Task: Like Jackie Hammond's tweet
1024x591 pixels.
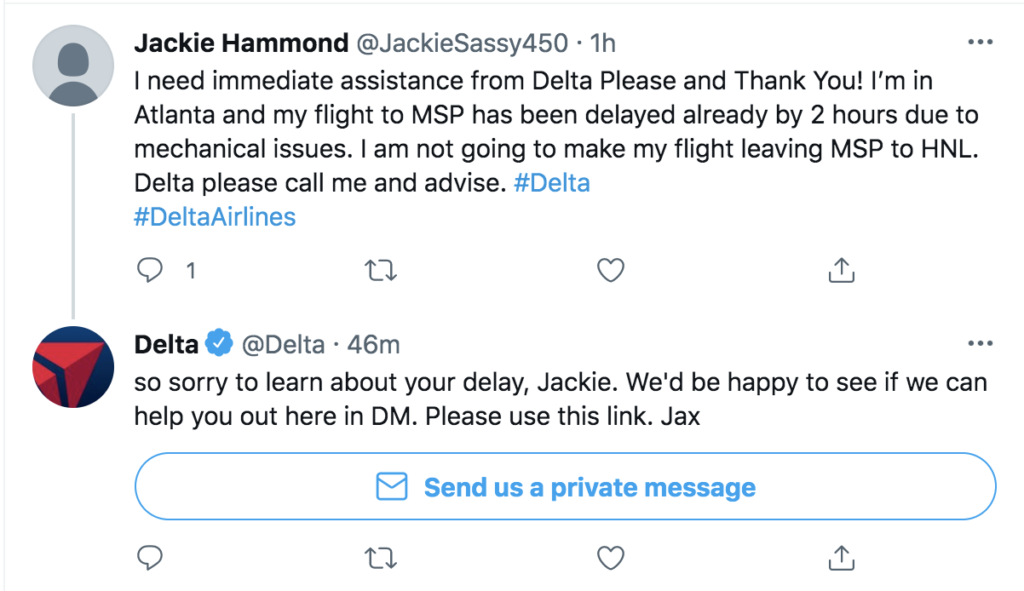Action: coord(610,270)
